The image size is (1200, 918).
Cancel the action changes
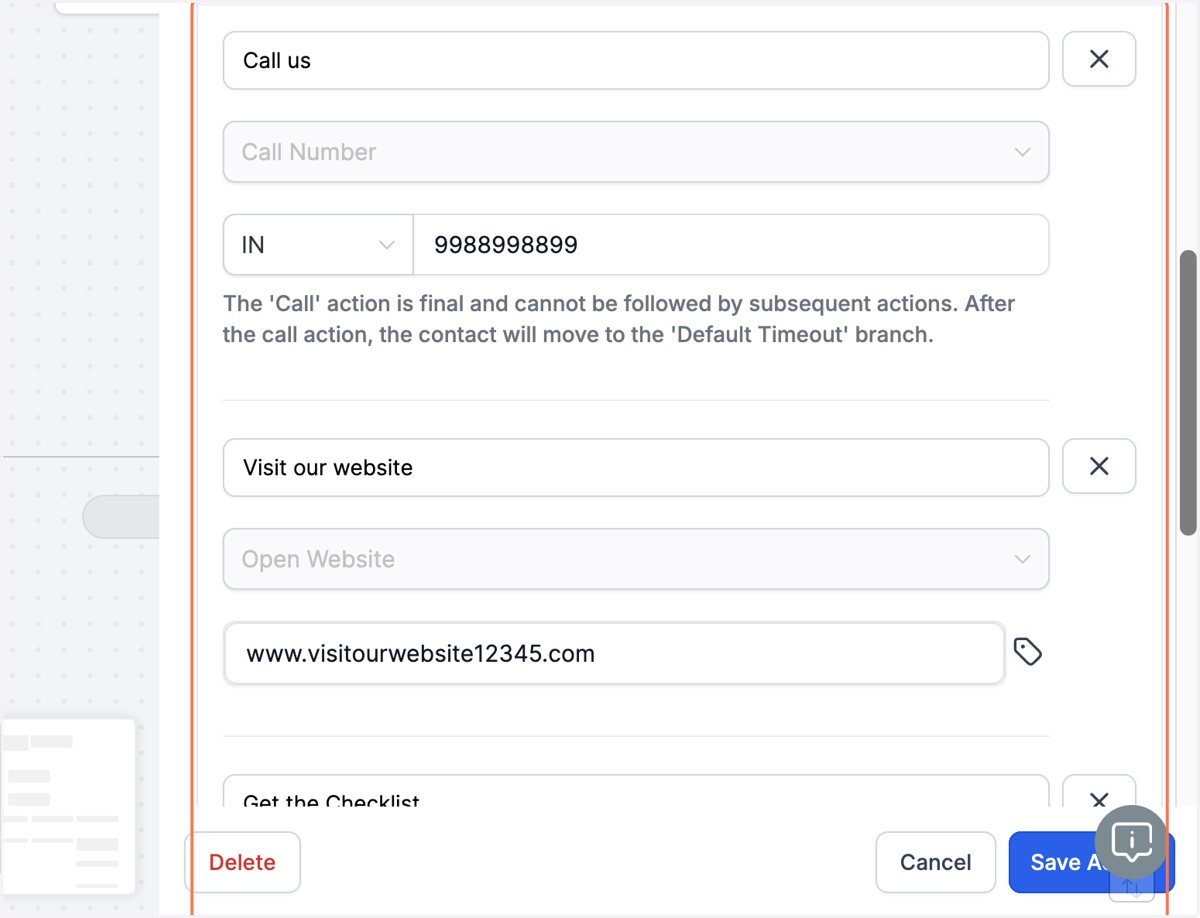936,862
